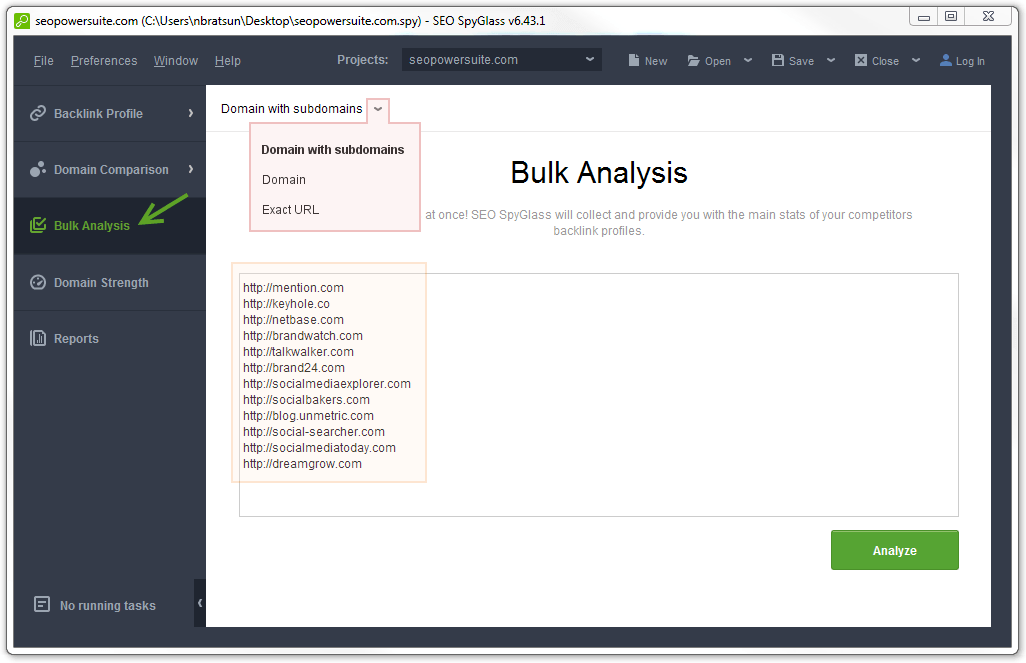The image size is (1026, 663).
Task: Click the Bulk Analysis checklist icon
Action: coord(38,225)
